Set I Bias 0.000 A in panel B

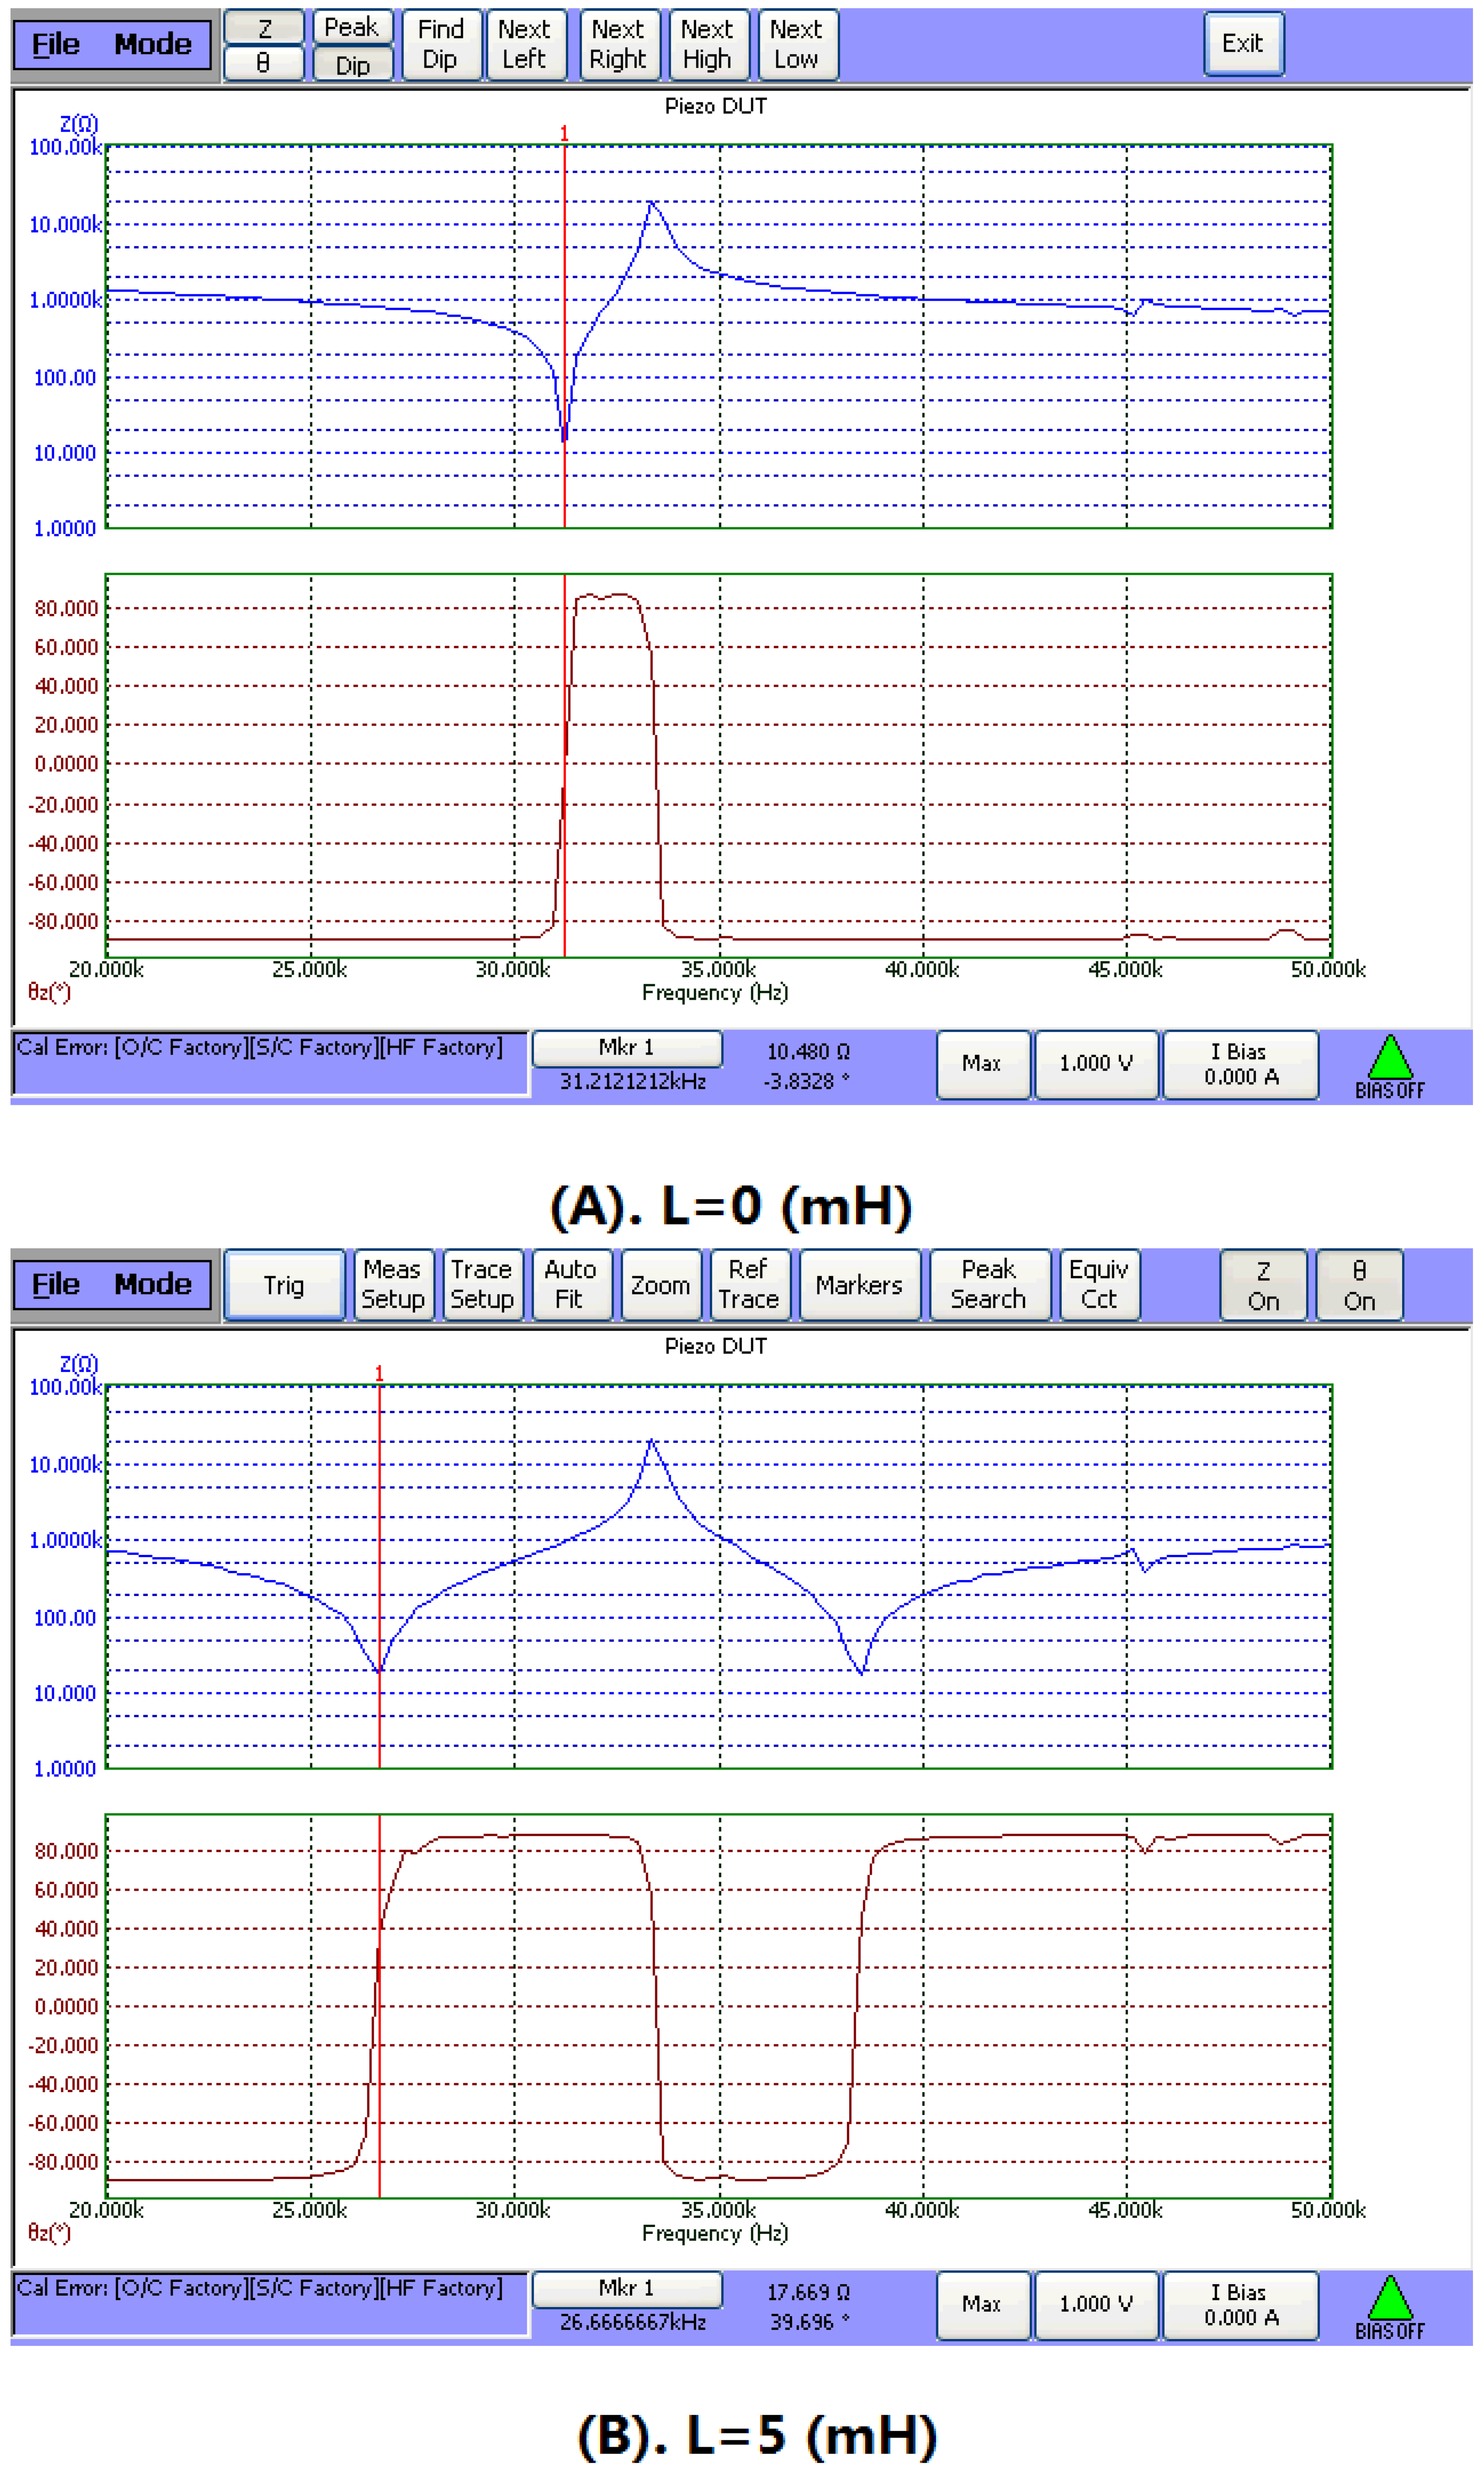1241,2306
